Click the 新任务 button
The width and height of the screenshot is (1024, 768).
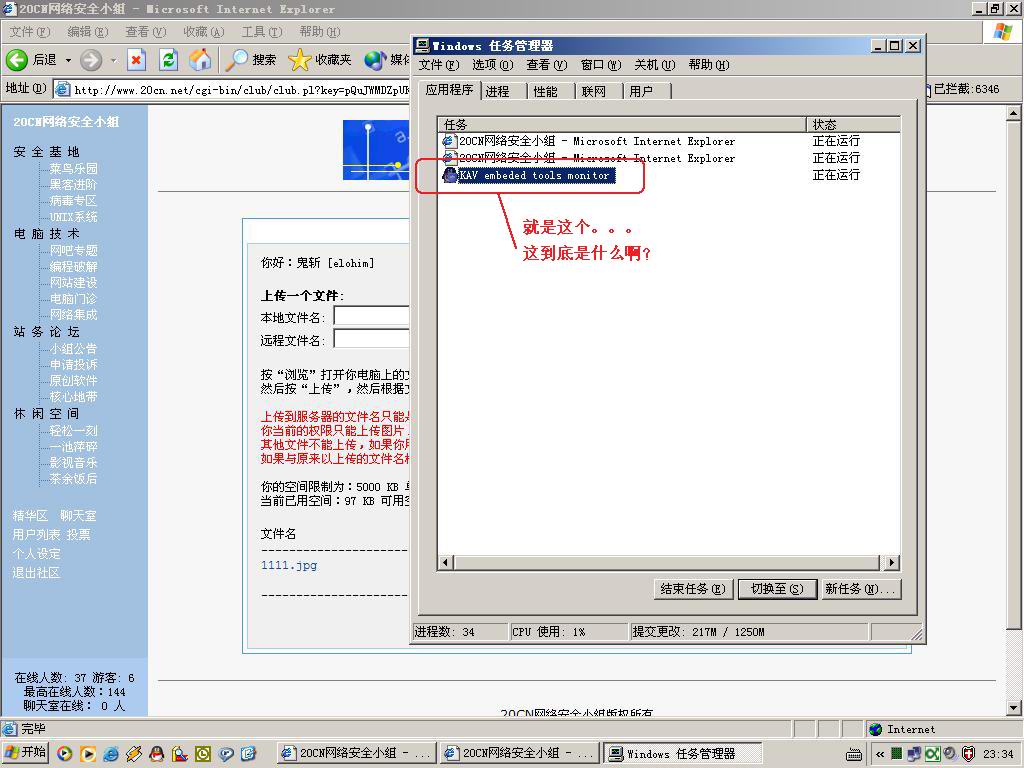(x=859, y=589)
